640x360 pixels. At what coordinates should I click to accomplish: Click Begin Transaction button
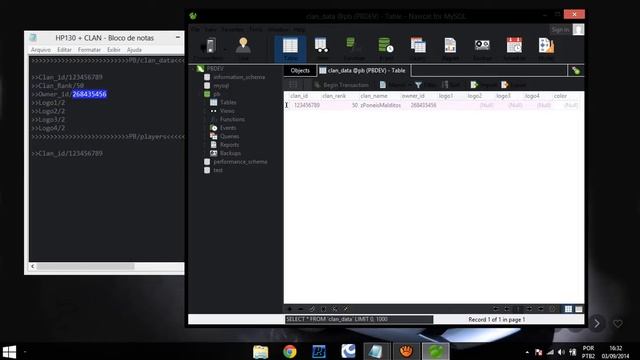(x=341, y=85)
